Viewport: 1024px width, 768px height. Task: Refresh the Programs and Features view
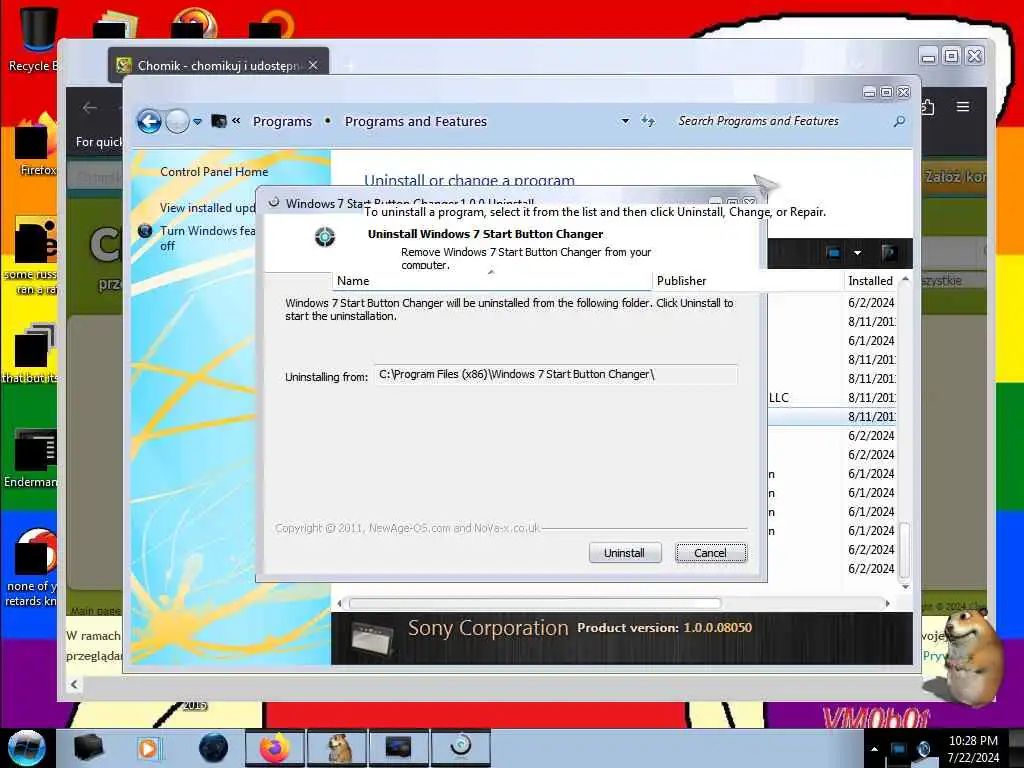tap(647, 121)
